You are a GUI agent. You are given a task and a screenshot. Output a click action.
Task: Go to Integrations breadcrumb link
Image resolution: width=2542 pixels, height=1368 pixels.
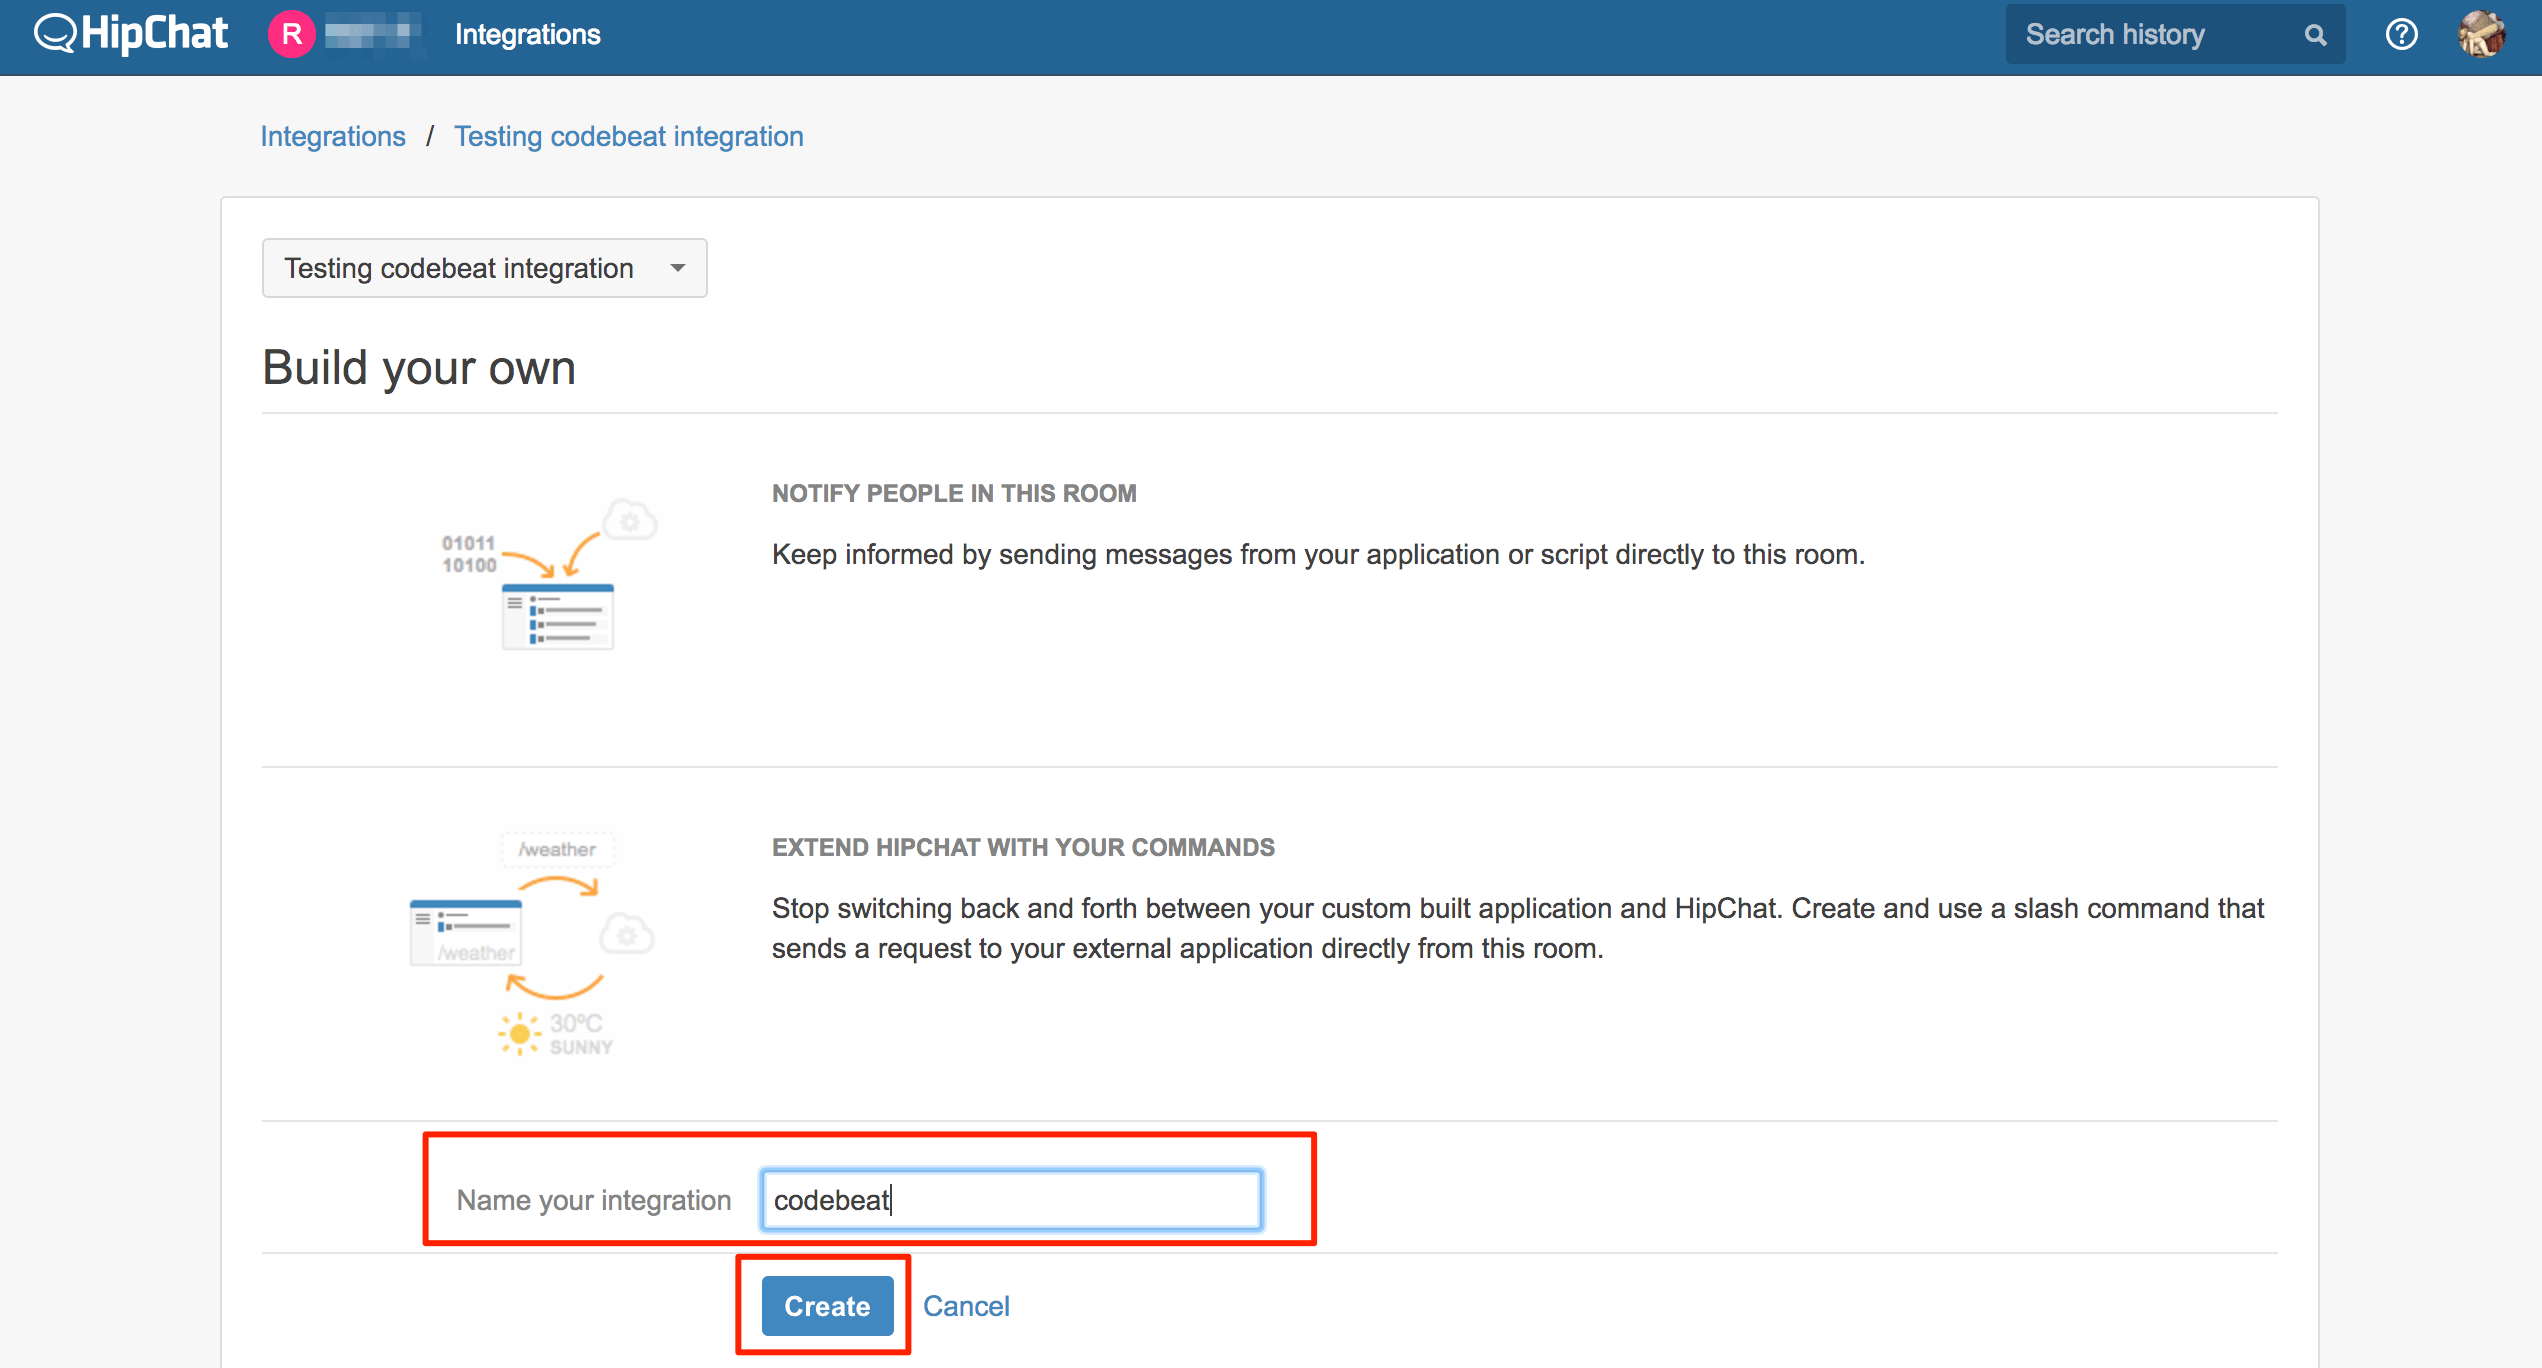point(333,137)
